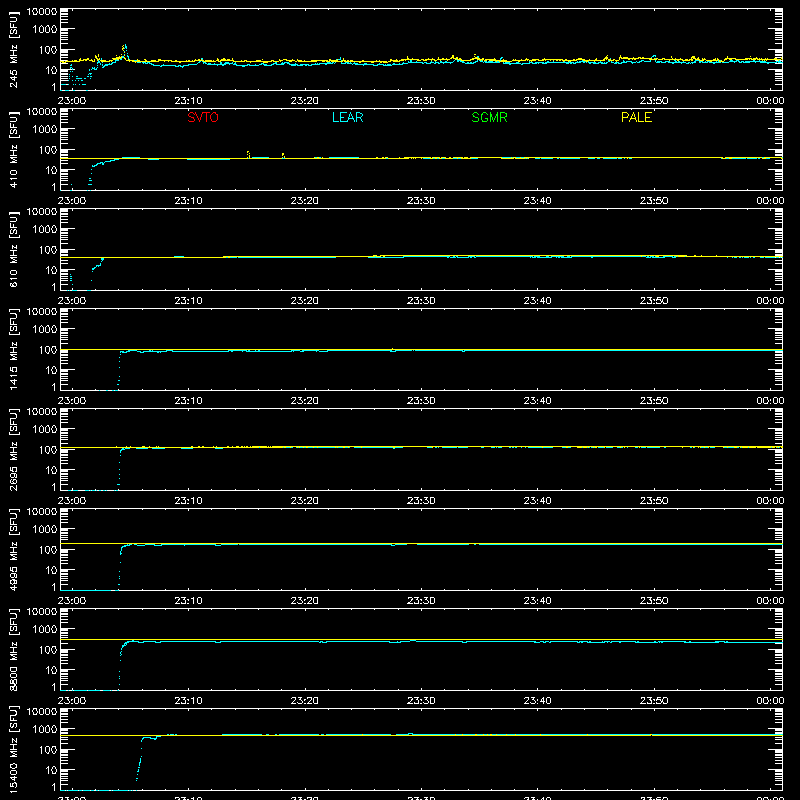Select the 2695 MHz [SFU] axis title
This screenshot has height=800, width=800.
(13, 450)
